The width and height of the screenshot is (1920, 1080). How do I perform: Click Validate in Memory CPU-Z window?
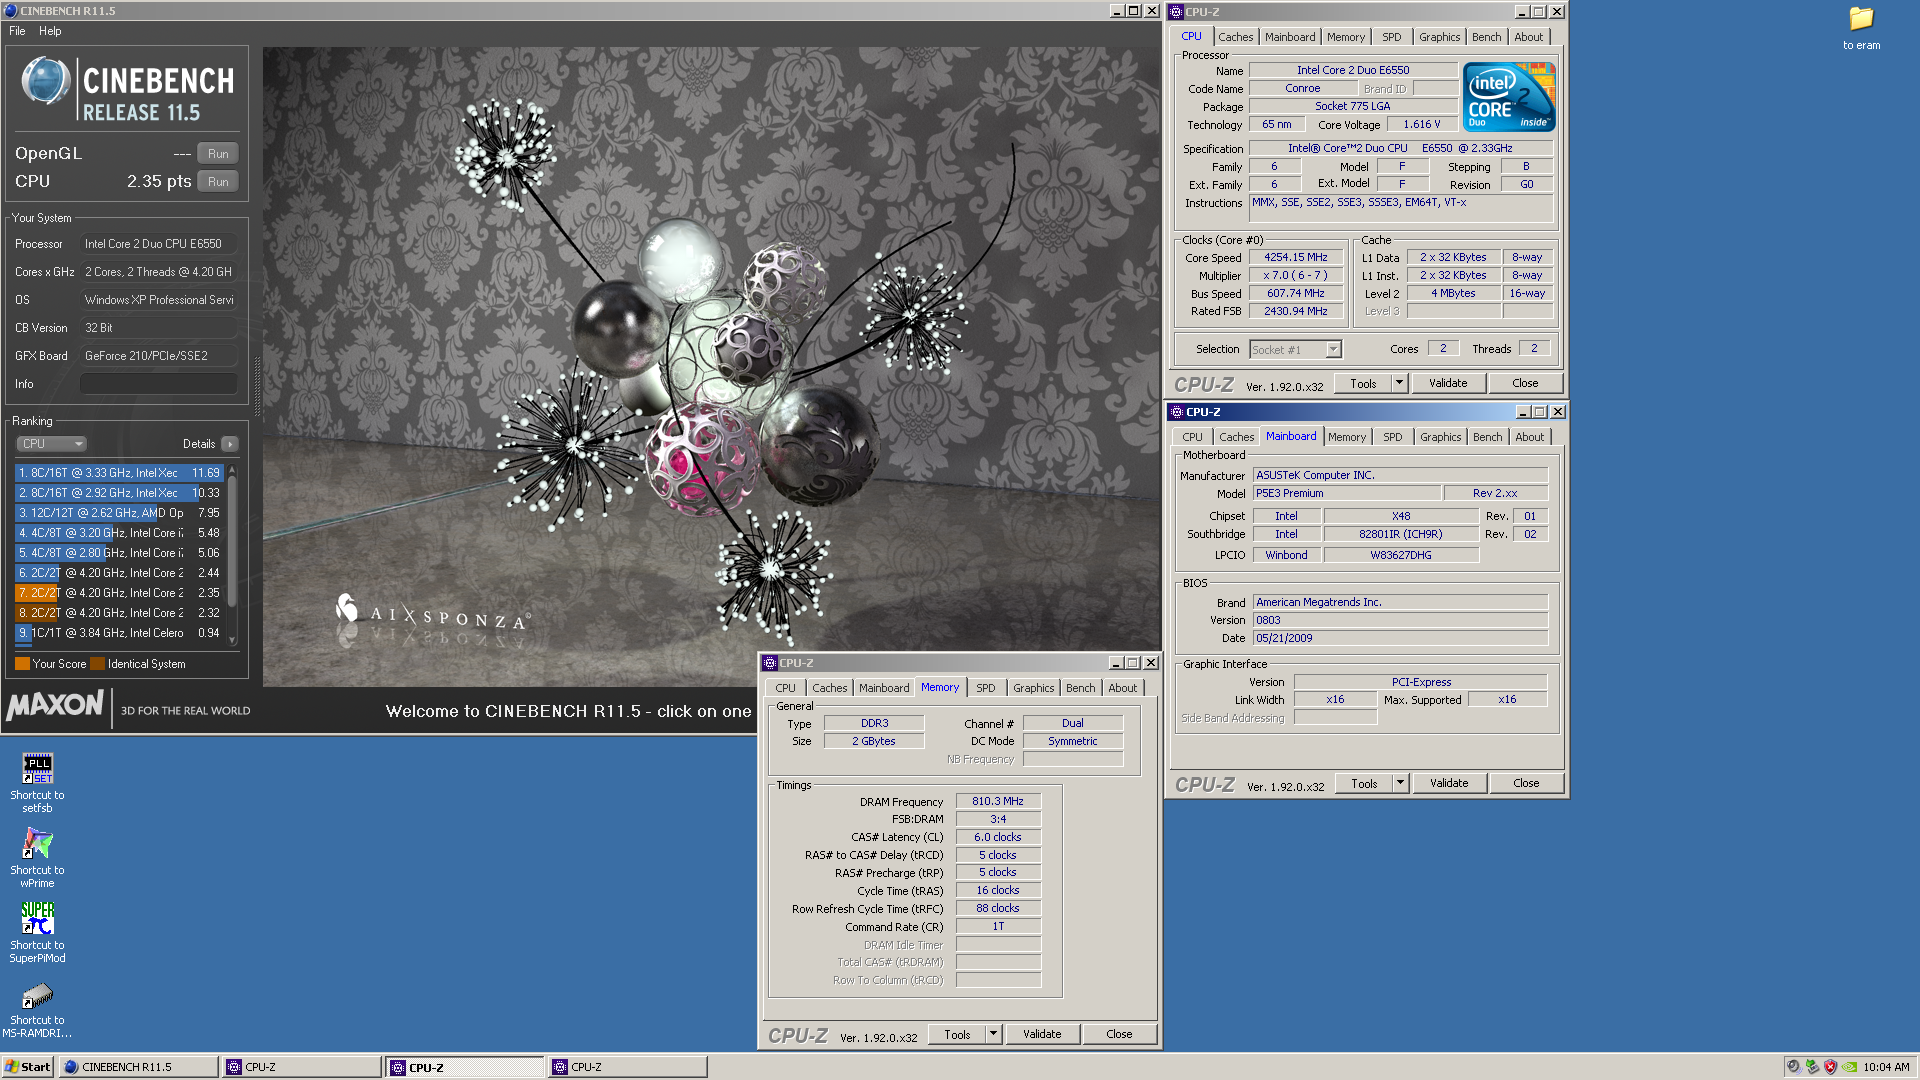pyautogui.click(x=1042, y=1034)
